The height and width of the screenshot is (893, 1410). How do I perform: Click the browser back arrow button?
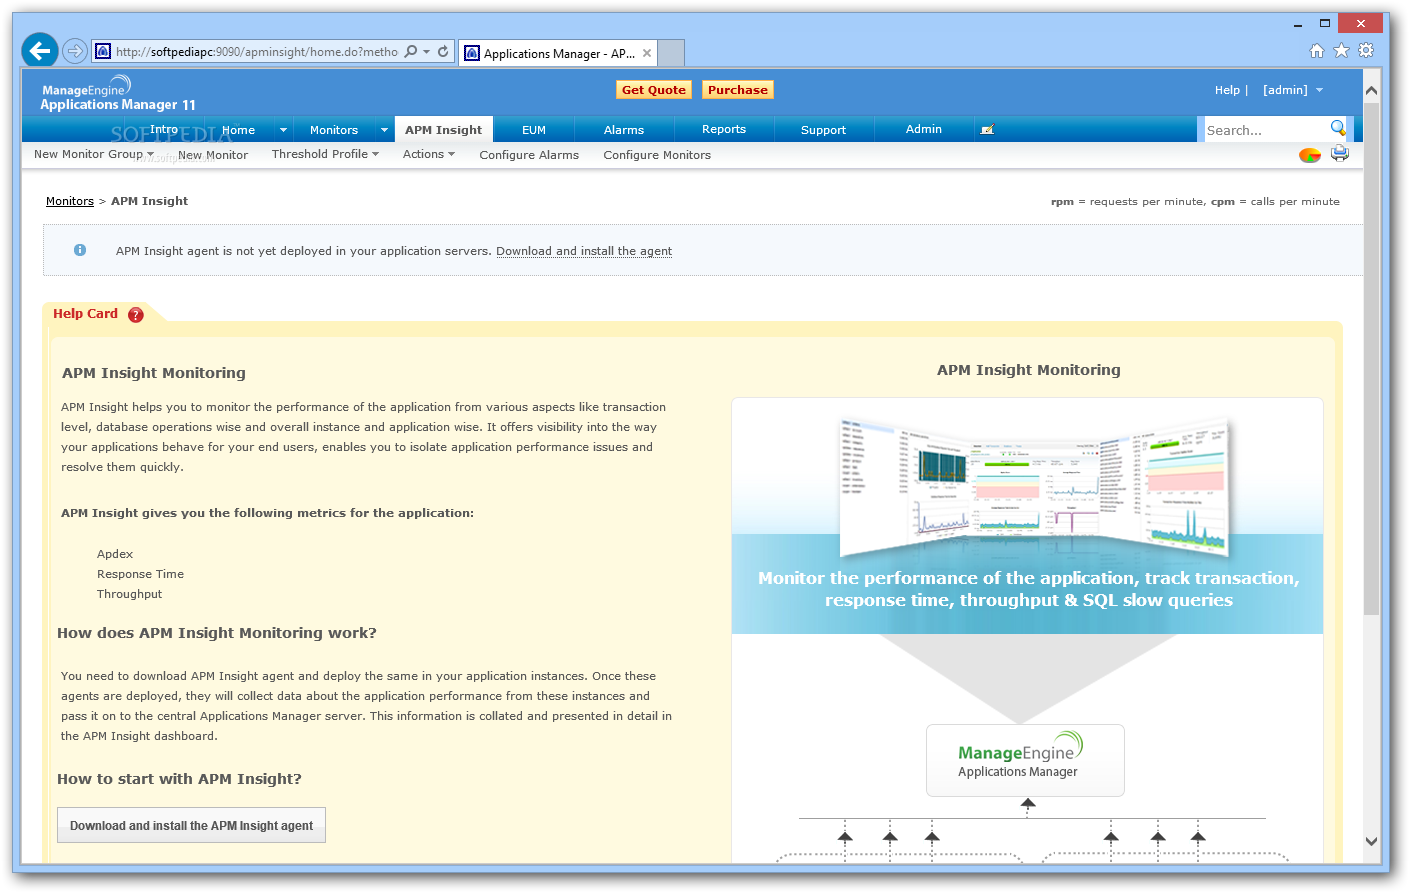coord(40,50)
